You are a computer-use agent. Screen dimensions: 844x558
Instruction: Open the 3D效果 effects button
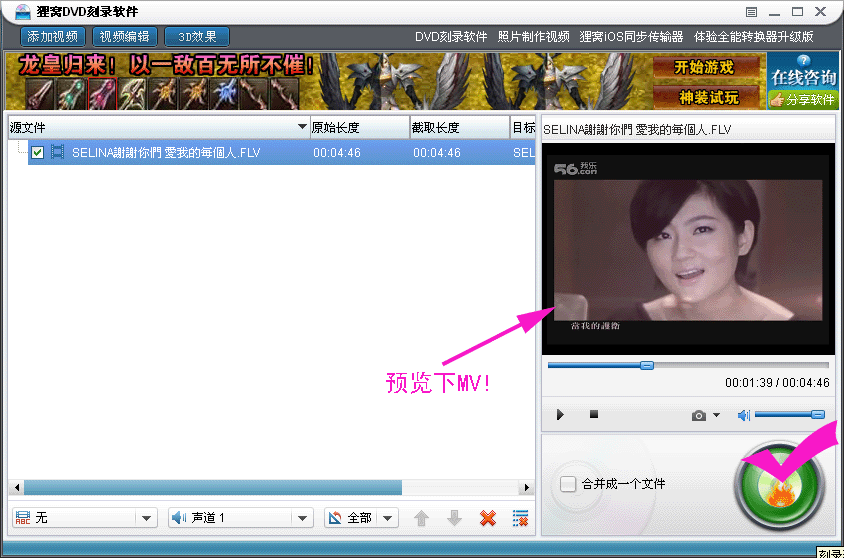pyautogui.click(x=197, y=37)
